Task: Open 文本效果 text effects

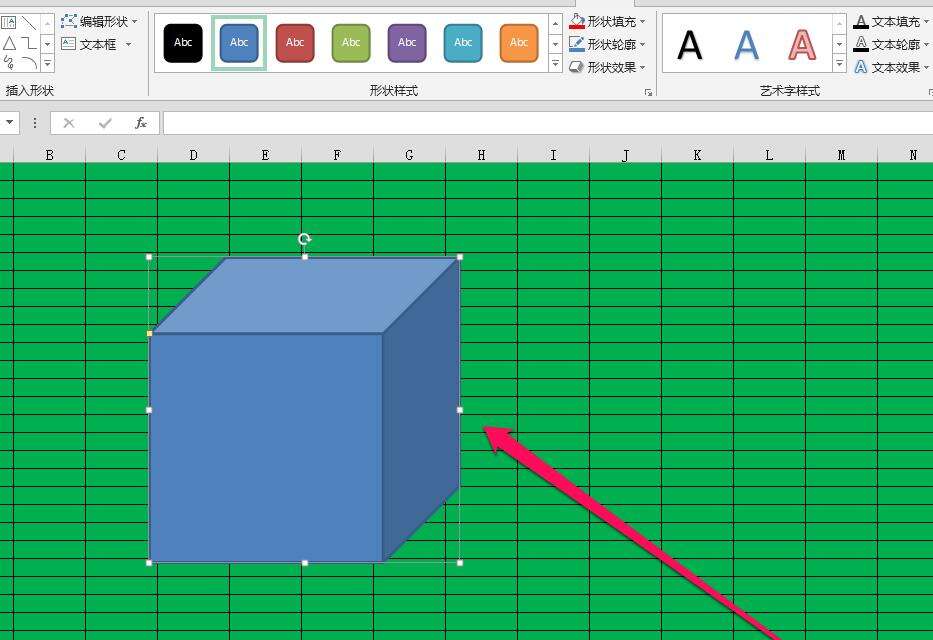Action: point(891,67)
